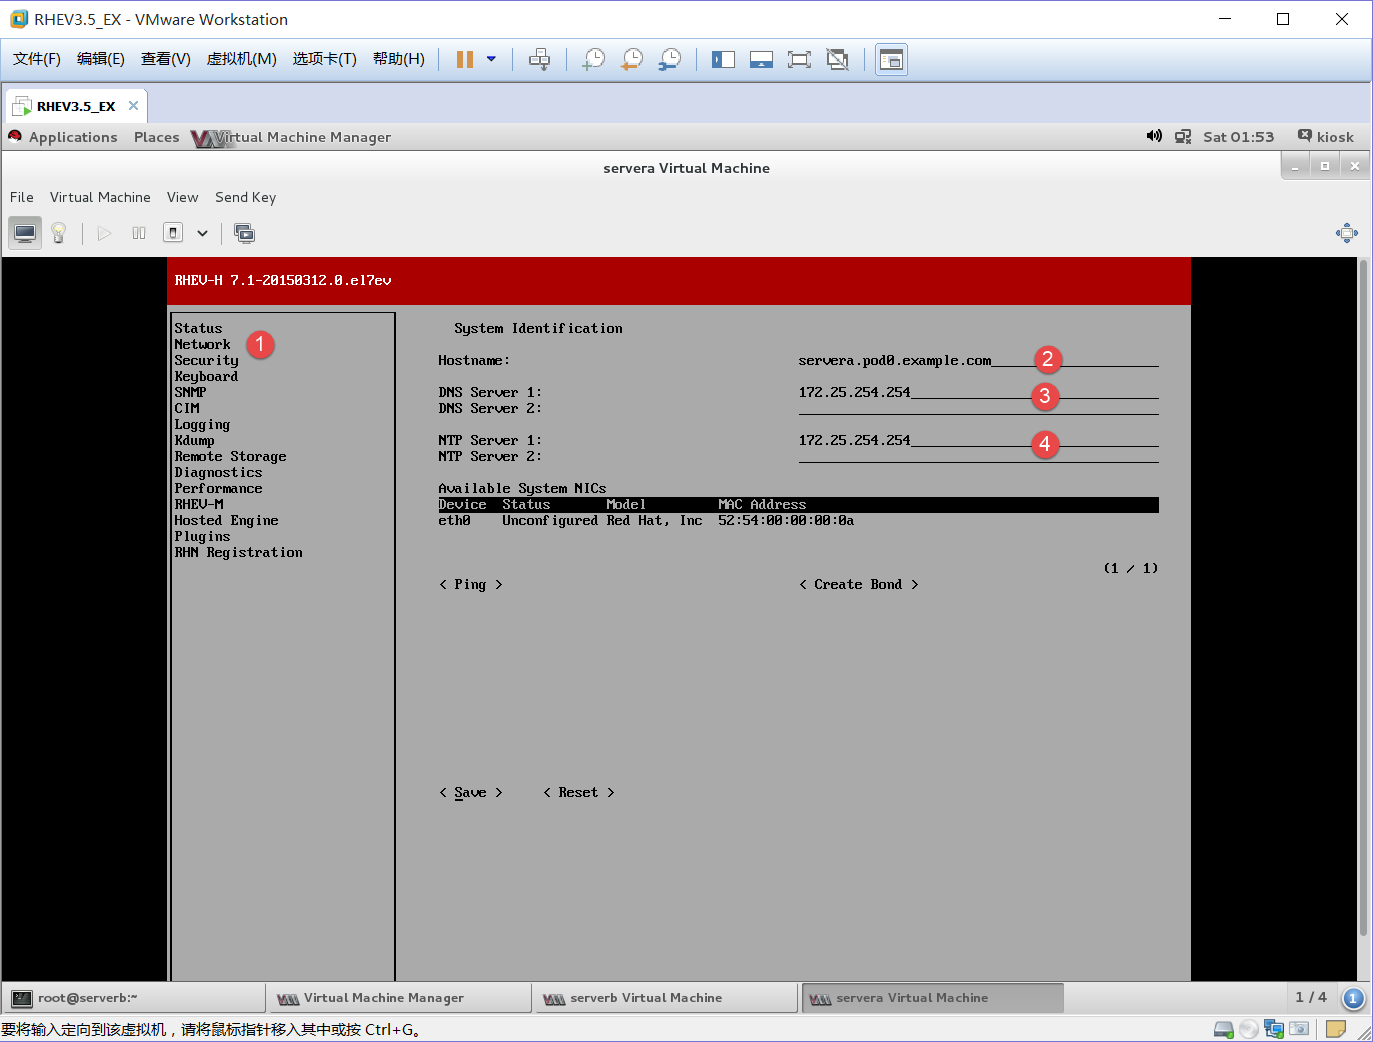Show virtual hardware details with lightbulb icon
The height and width of the screenshot is (1042, 1373).
(x=59, y=233)
